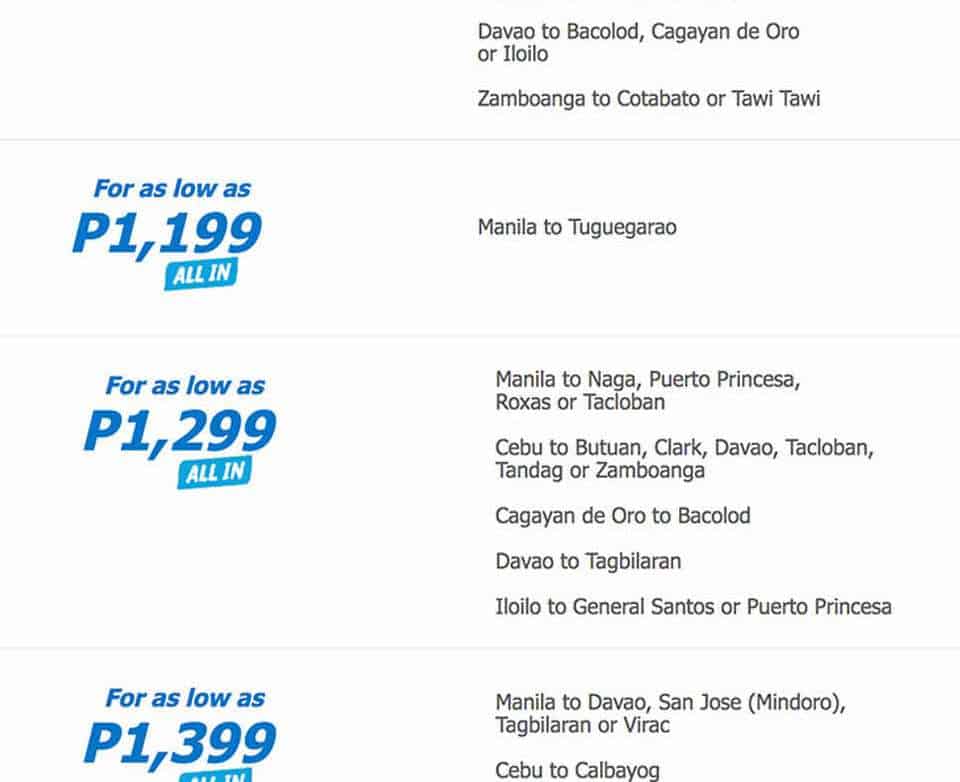This screenshot has width=960, height=782.
Task: Tap the ALL IN badge under P1,399
Action: (x=214, y=775)
